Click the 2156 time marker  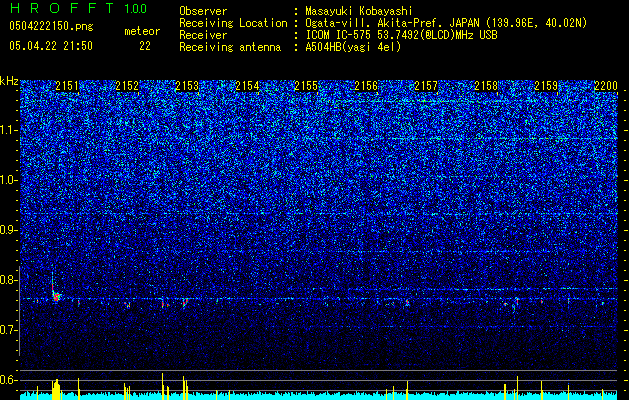click(x=366, y=86)
